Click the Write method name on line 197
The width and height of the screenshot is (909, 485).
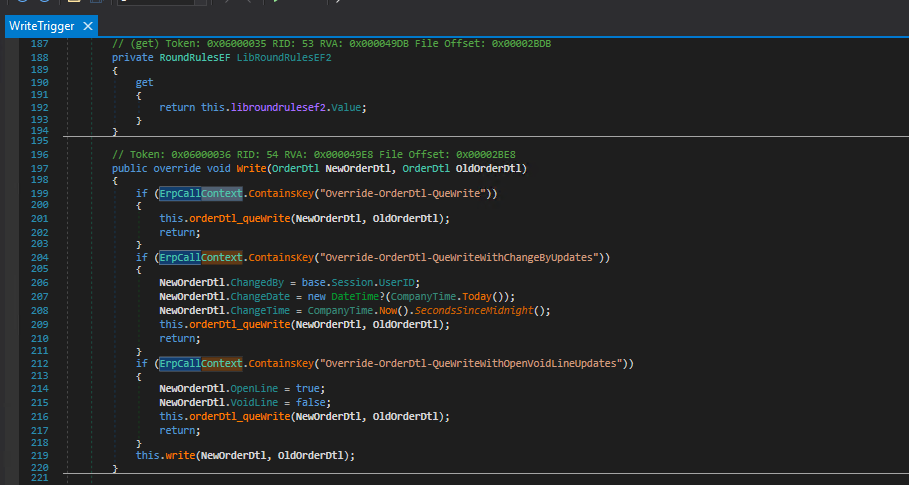(x=253, y=168)
